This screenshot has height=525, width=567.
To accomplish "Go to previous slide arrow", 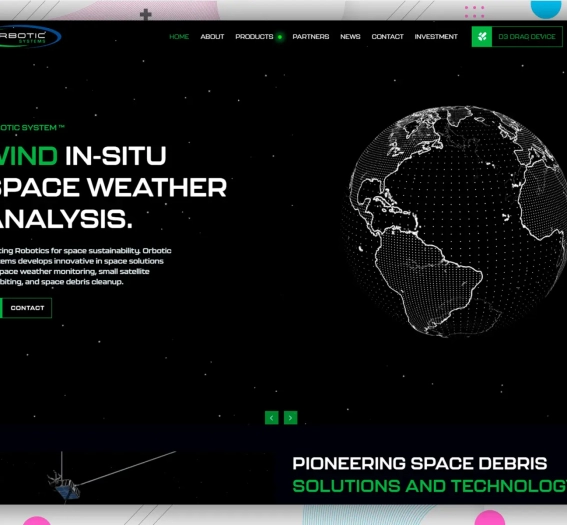I will (x=272, y=418).
